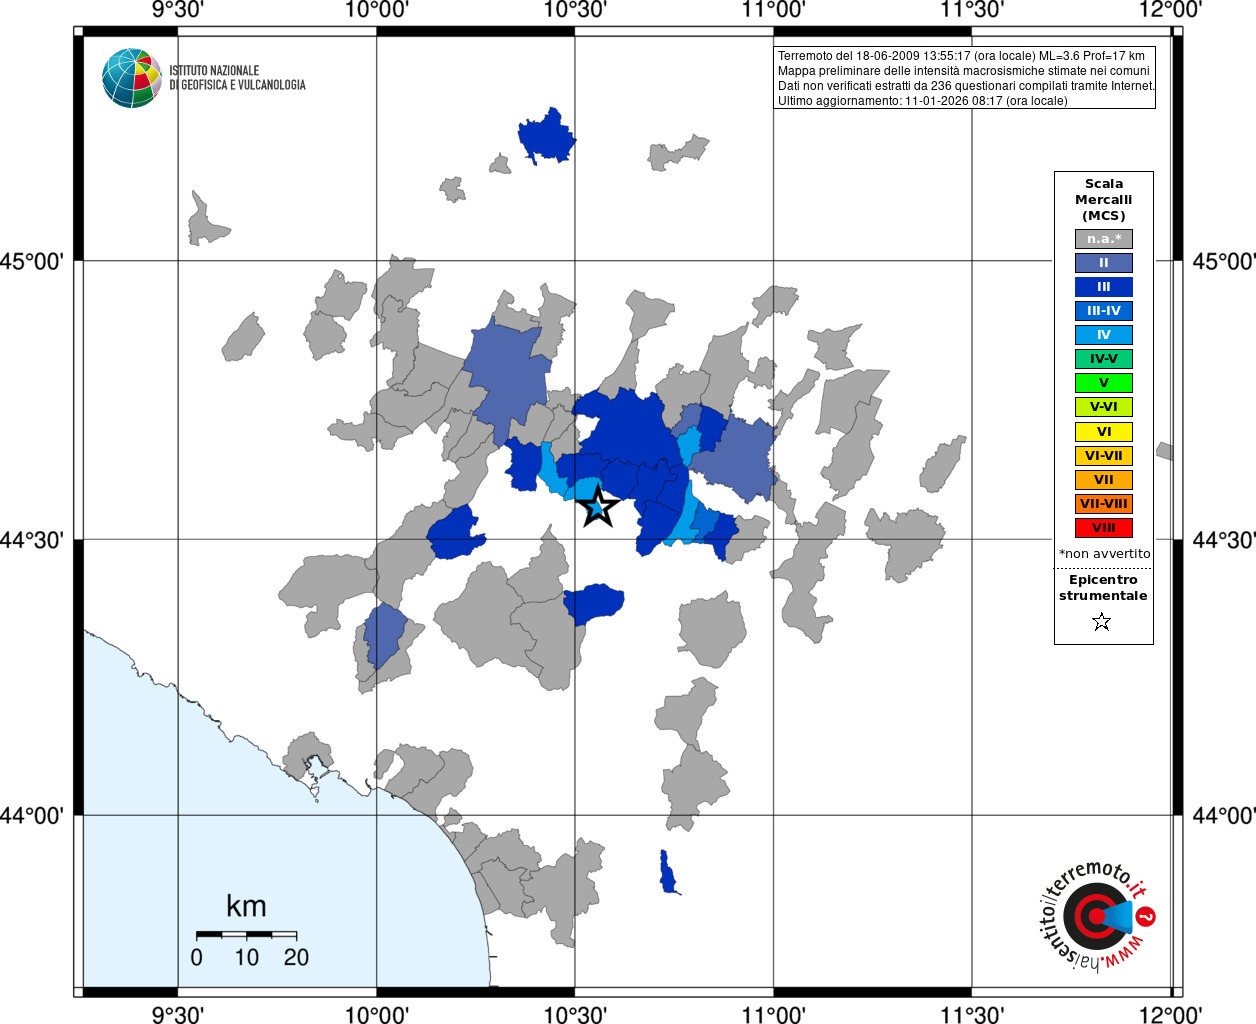Click the left 44°00' latitude label
The image size is (1256, 1024).
(x=32, y=815)
